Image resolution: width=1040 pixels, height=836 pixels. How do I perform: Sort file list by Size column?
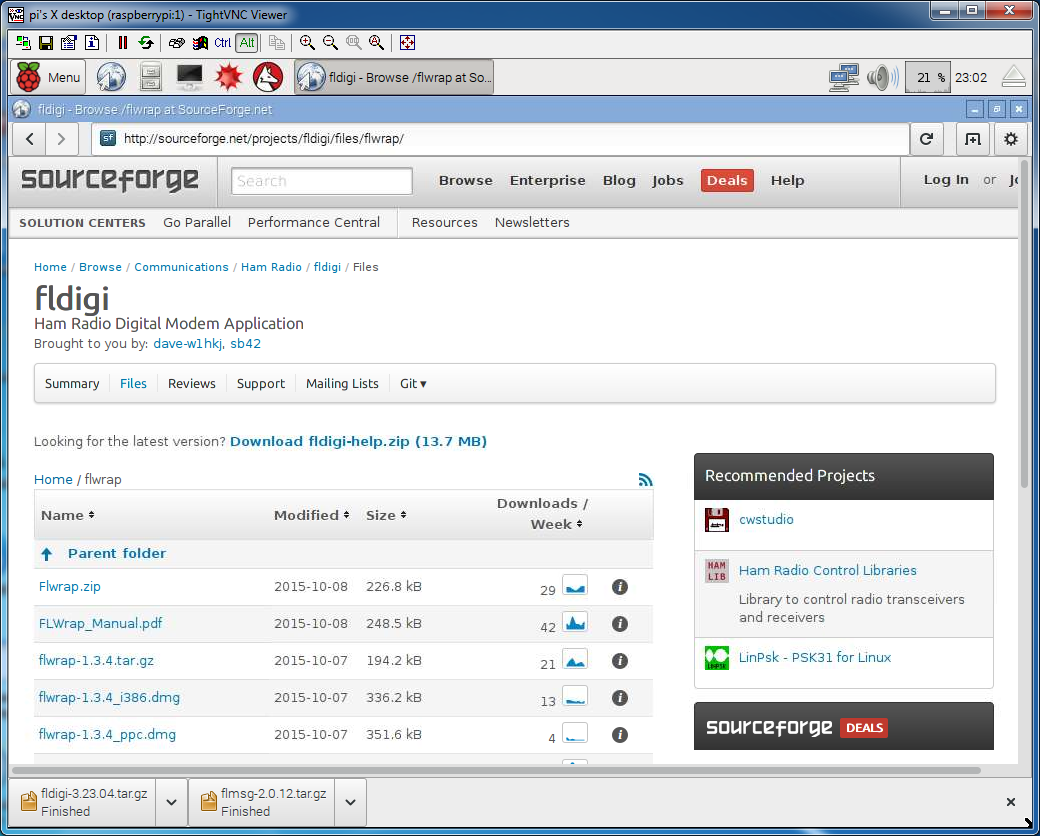[386, 515]
